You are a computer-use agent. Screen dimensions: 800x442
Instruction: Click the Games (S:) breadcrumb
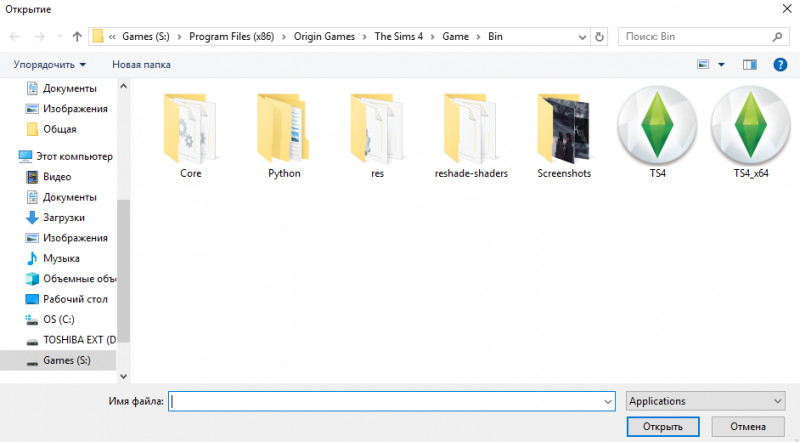pos(145,37)
